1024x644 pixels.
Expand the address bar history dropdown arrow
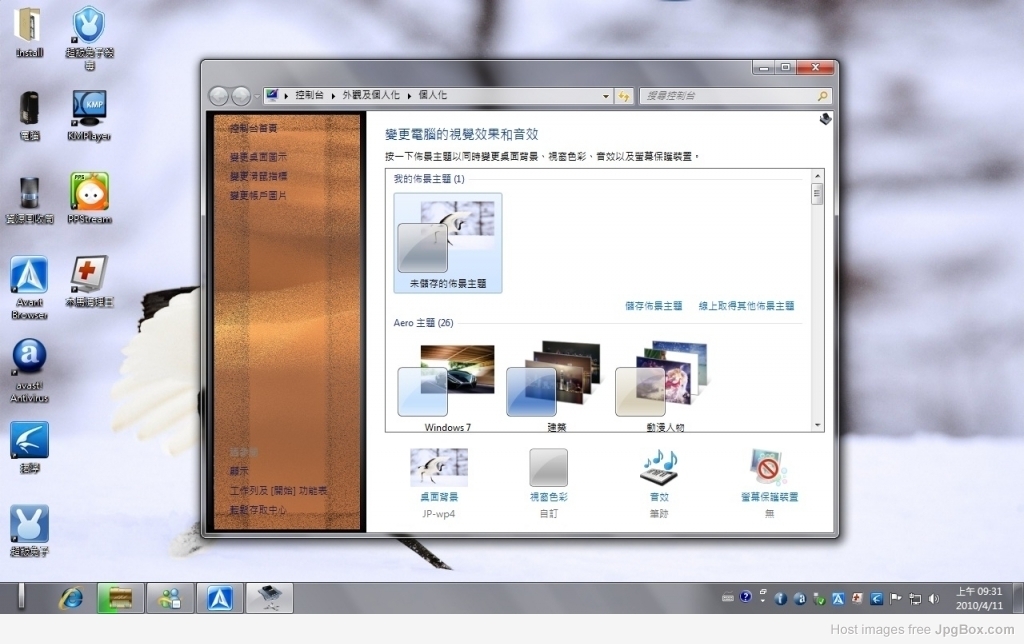(606, 96)
